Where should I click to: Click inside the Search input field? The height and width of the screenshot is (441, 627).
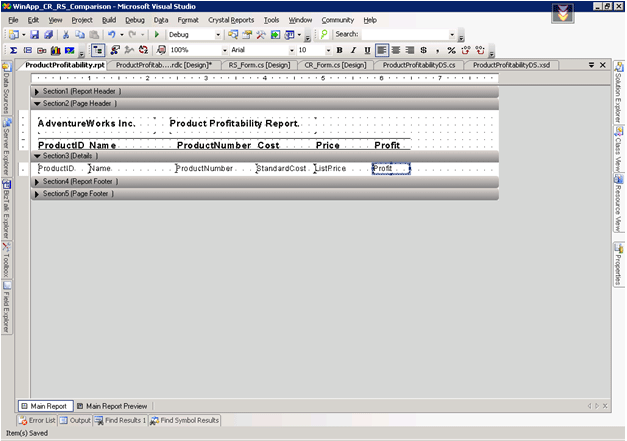404,35
